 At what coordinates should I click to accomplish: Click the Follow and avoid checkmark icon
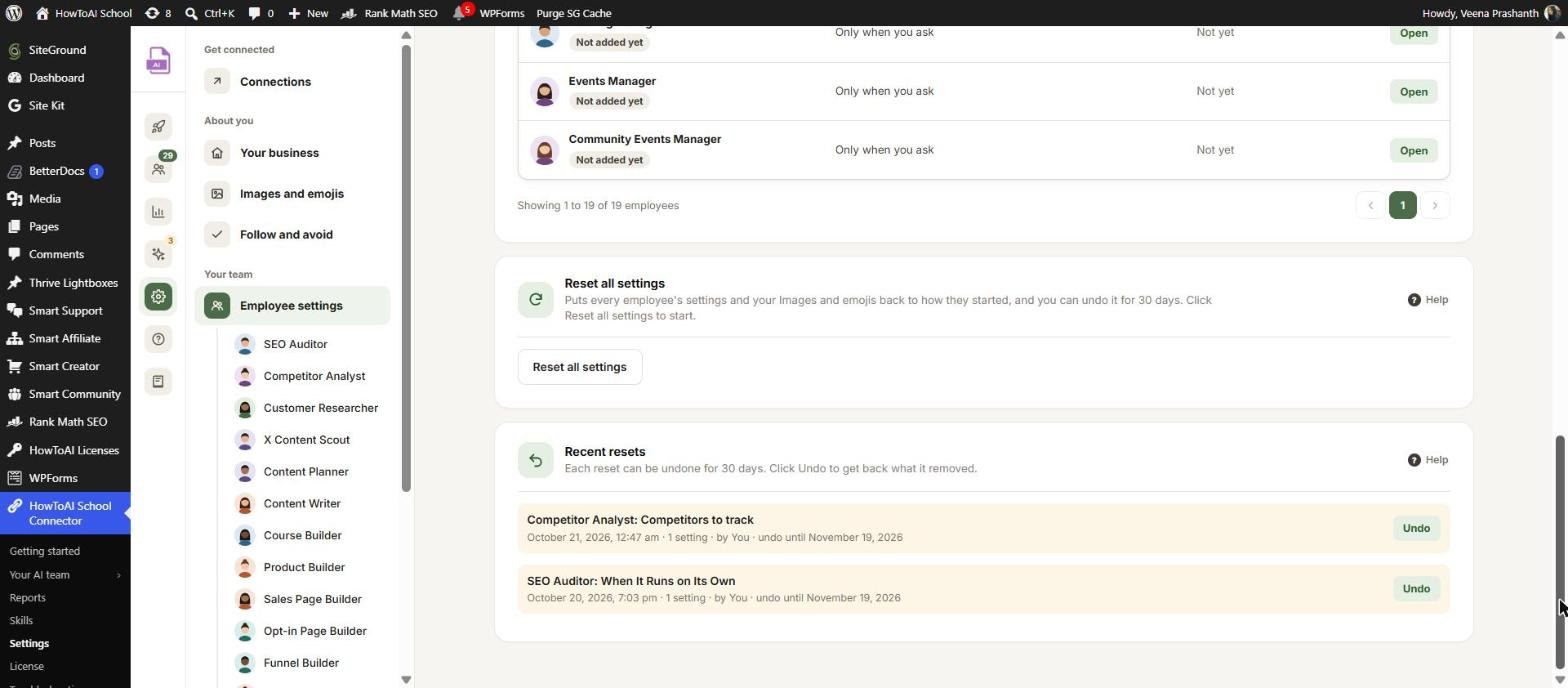(217, 235)
